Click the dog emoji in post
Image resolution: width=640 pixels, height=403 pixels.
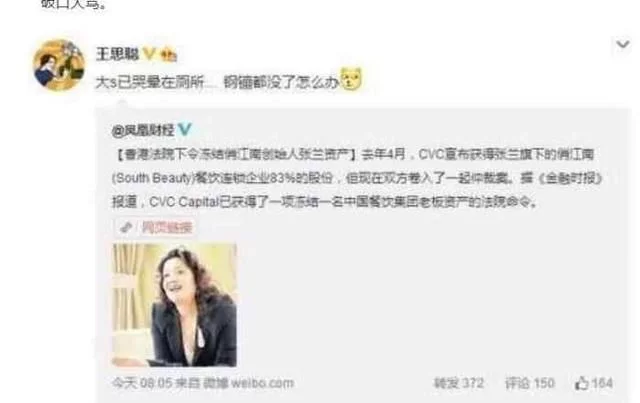coord(351,78)
